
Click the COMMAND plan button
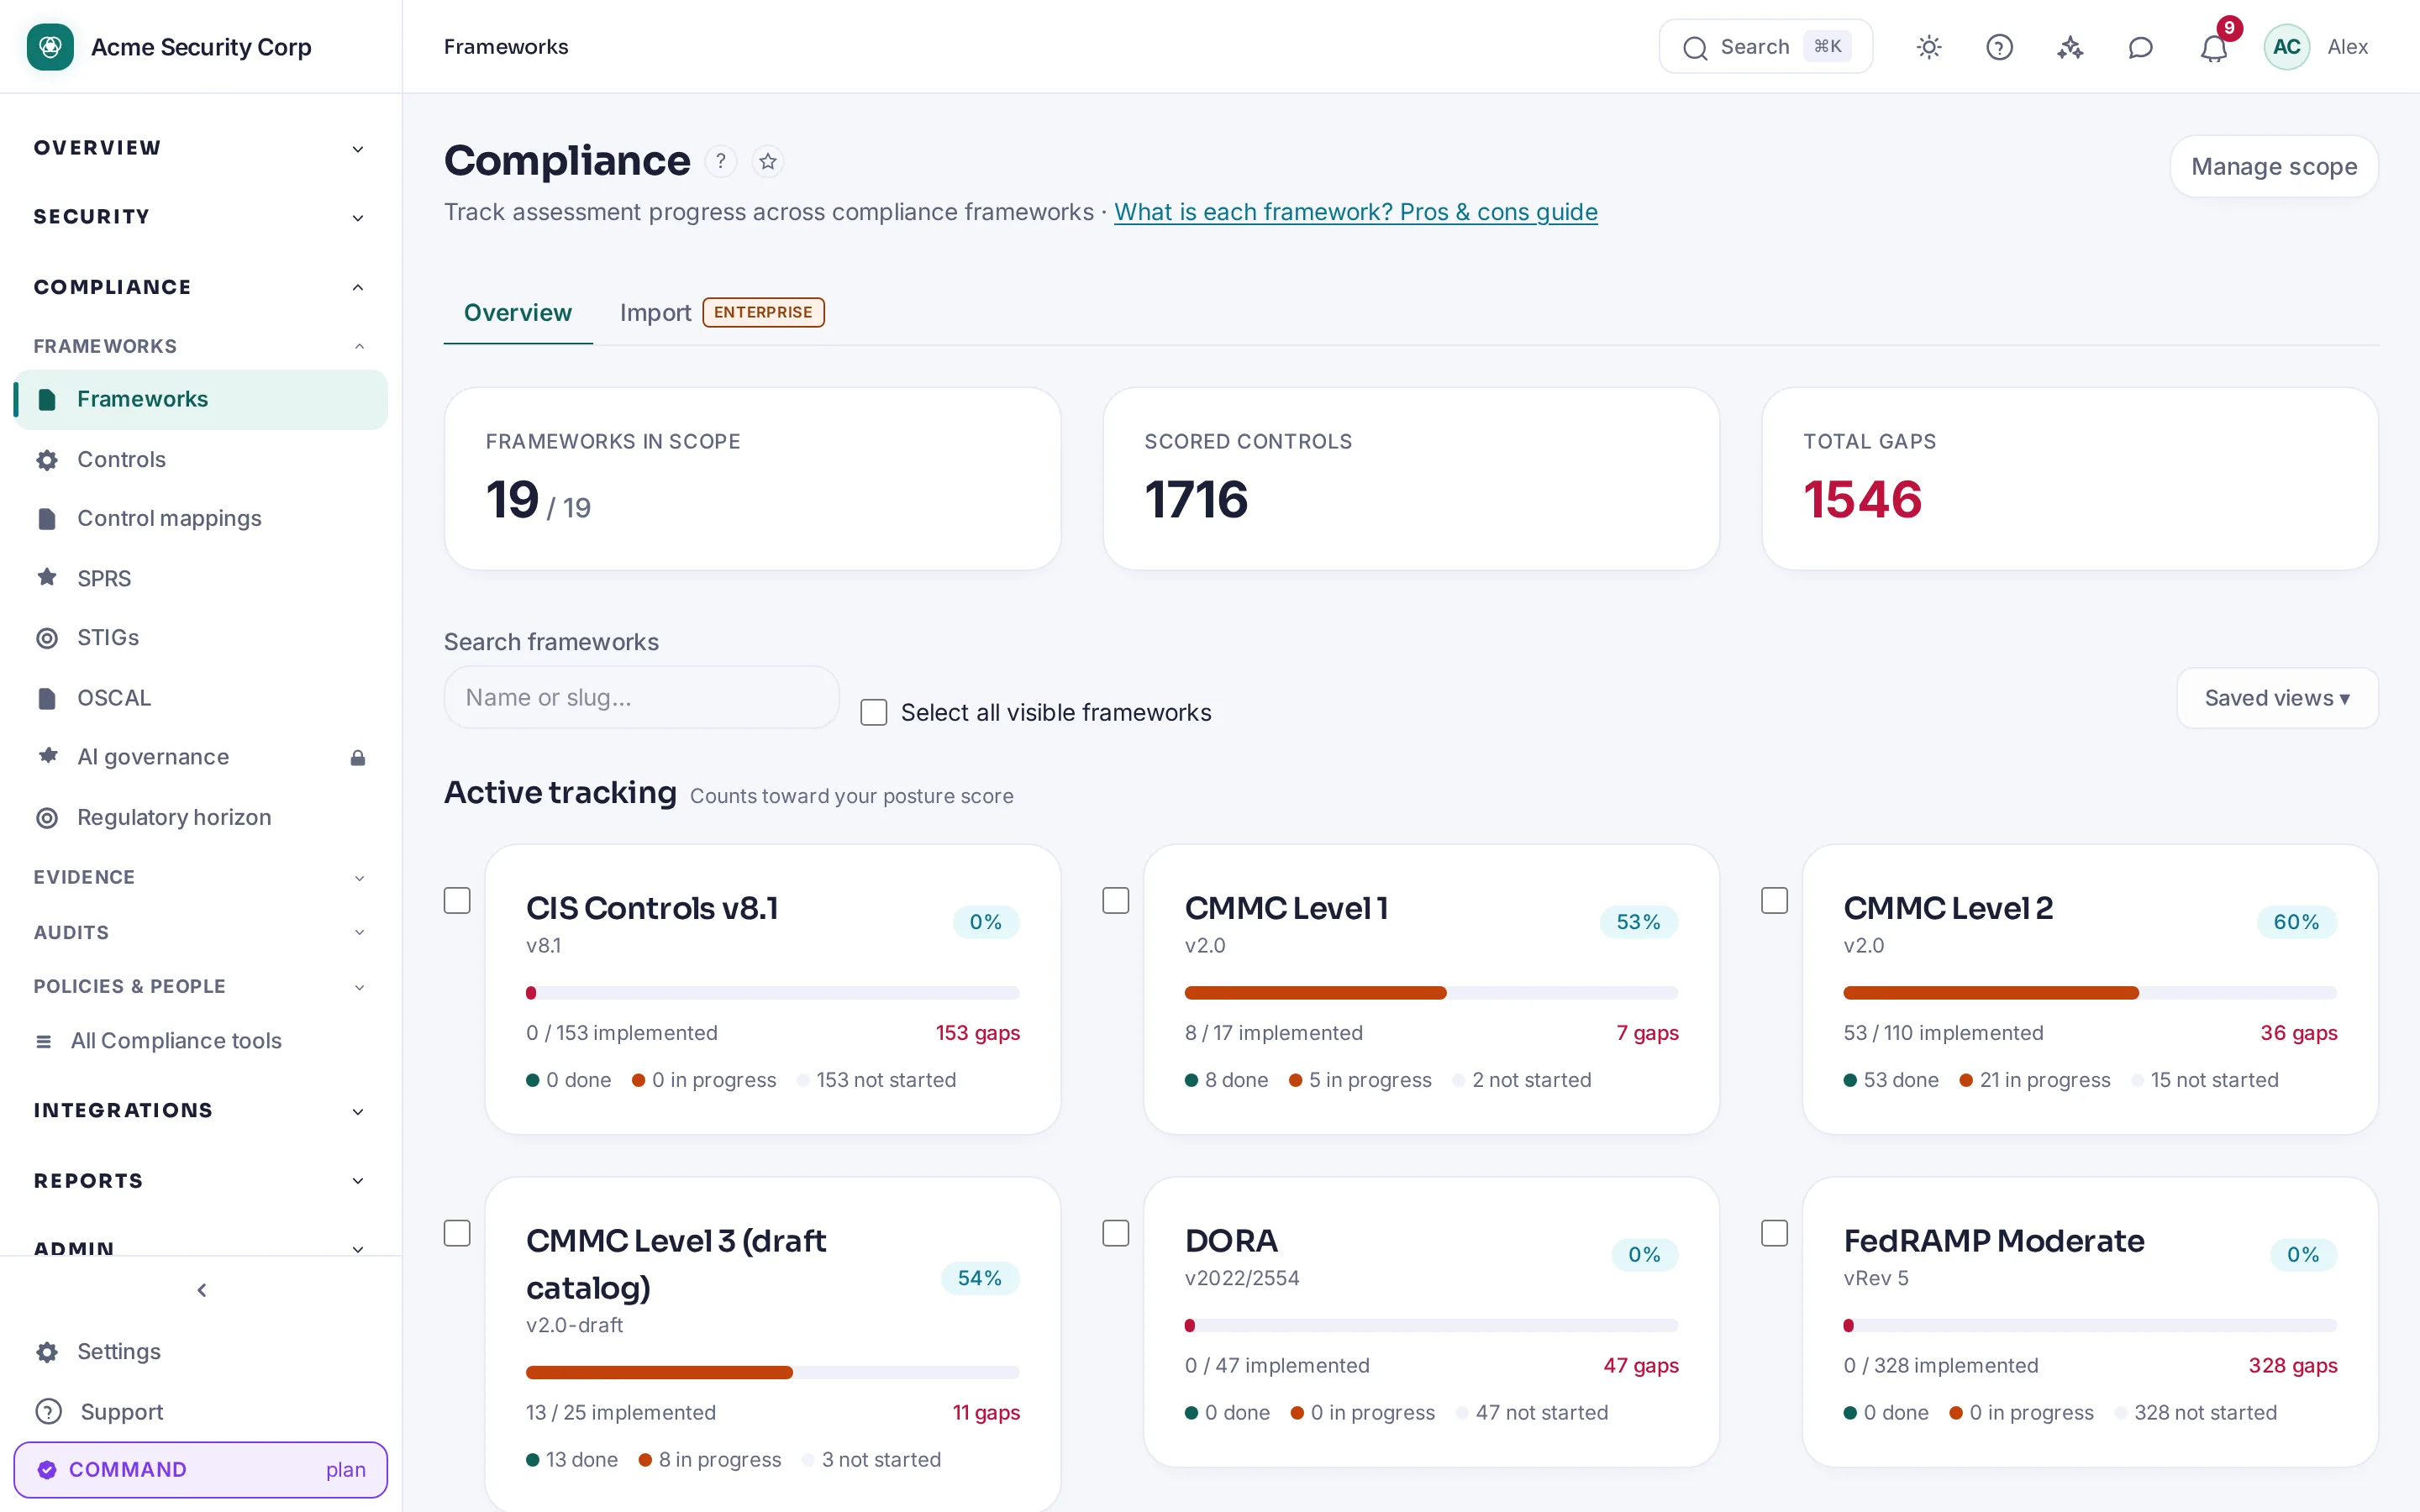(201, 1469)
